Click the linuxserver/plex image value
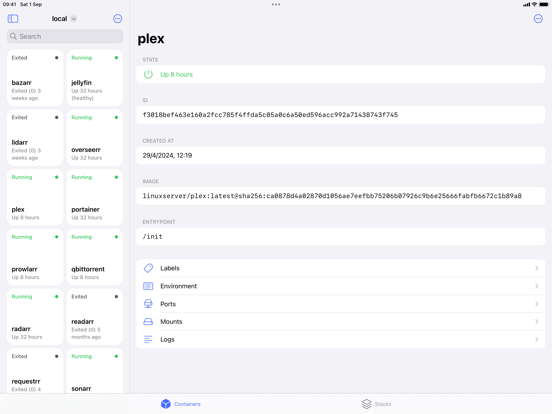Image resolution: width=552 pixels, height=414 pixels. pyautogui.click(x=332, y=196)
